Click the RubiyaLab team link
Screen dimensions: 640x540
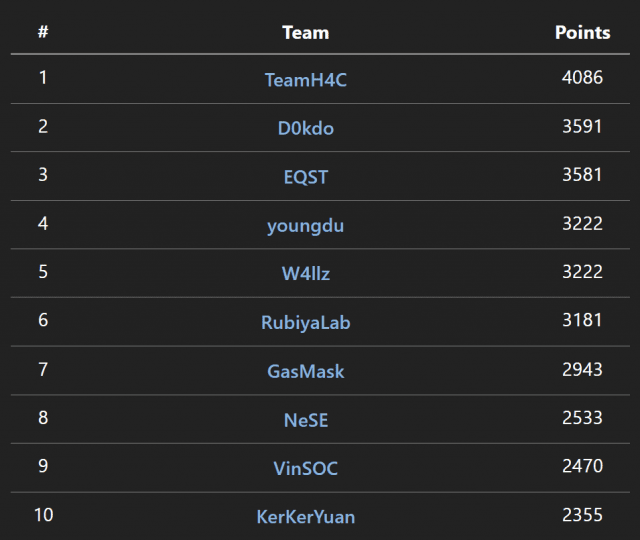pyautogui.click(x=305, y=323)
